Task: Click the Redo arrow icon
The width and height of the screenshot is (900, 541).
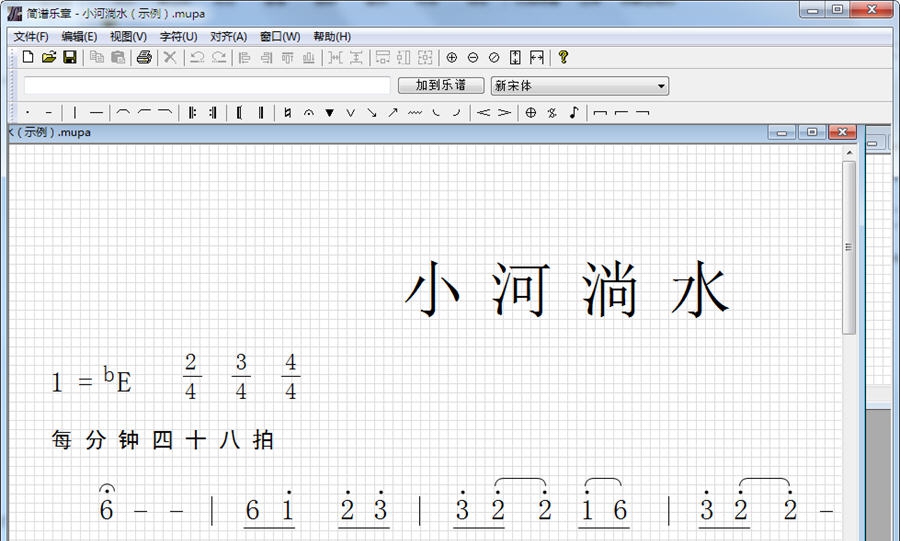Action: 219,57
